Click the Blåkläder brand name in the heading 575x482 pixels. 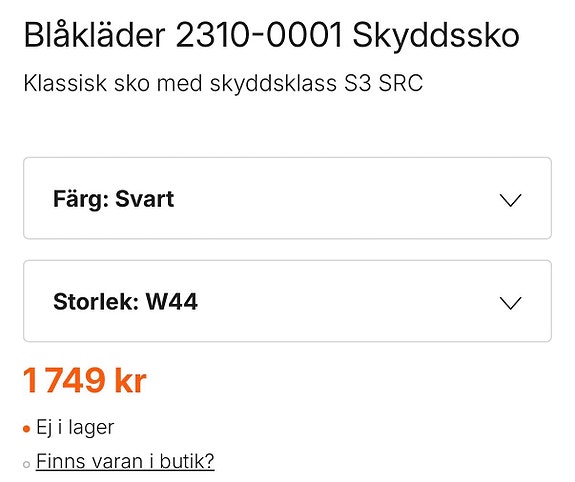[x=95, y=35]
